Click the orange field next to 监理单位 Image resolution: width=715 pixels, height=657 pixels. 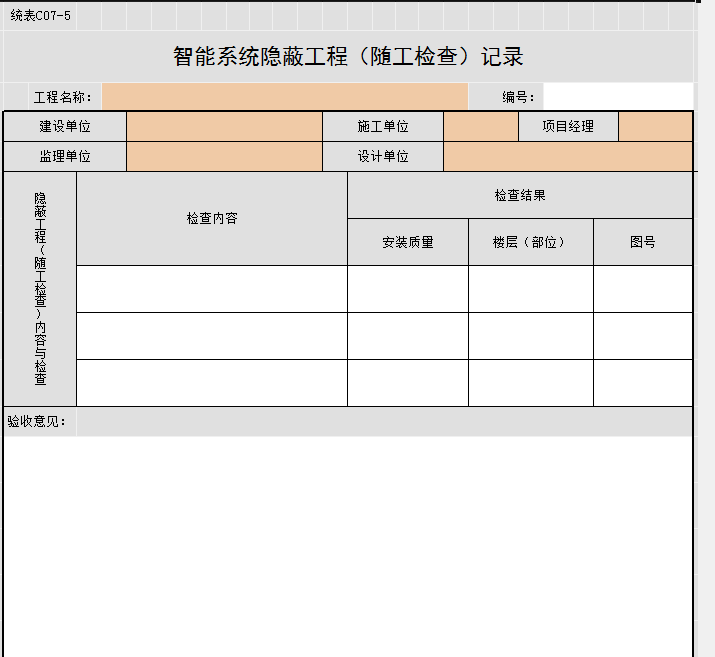(x=224, y=157)
